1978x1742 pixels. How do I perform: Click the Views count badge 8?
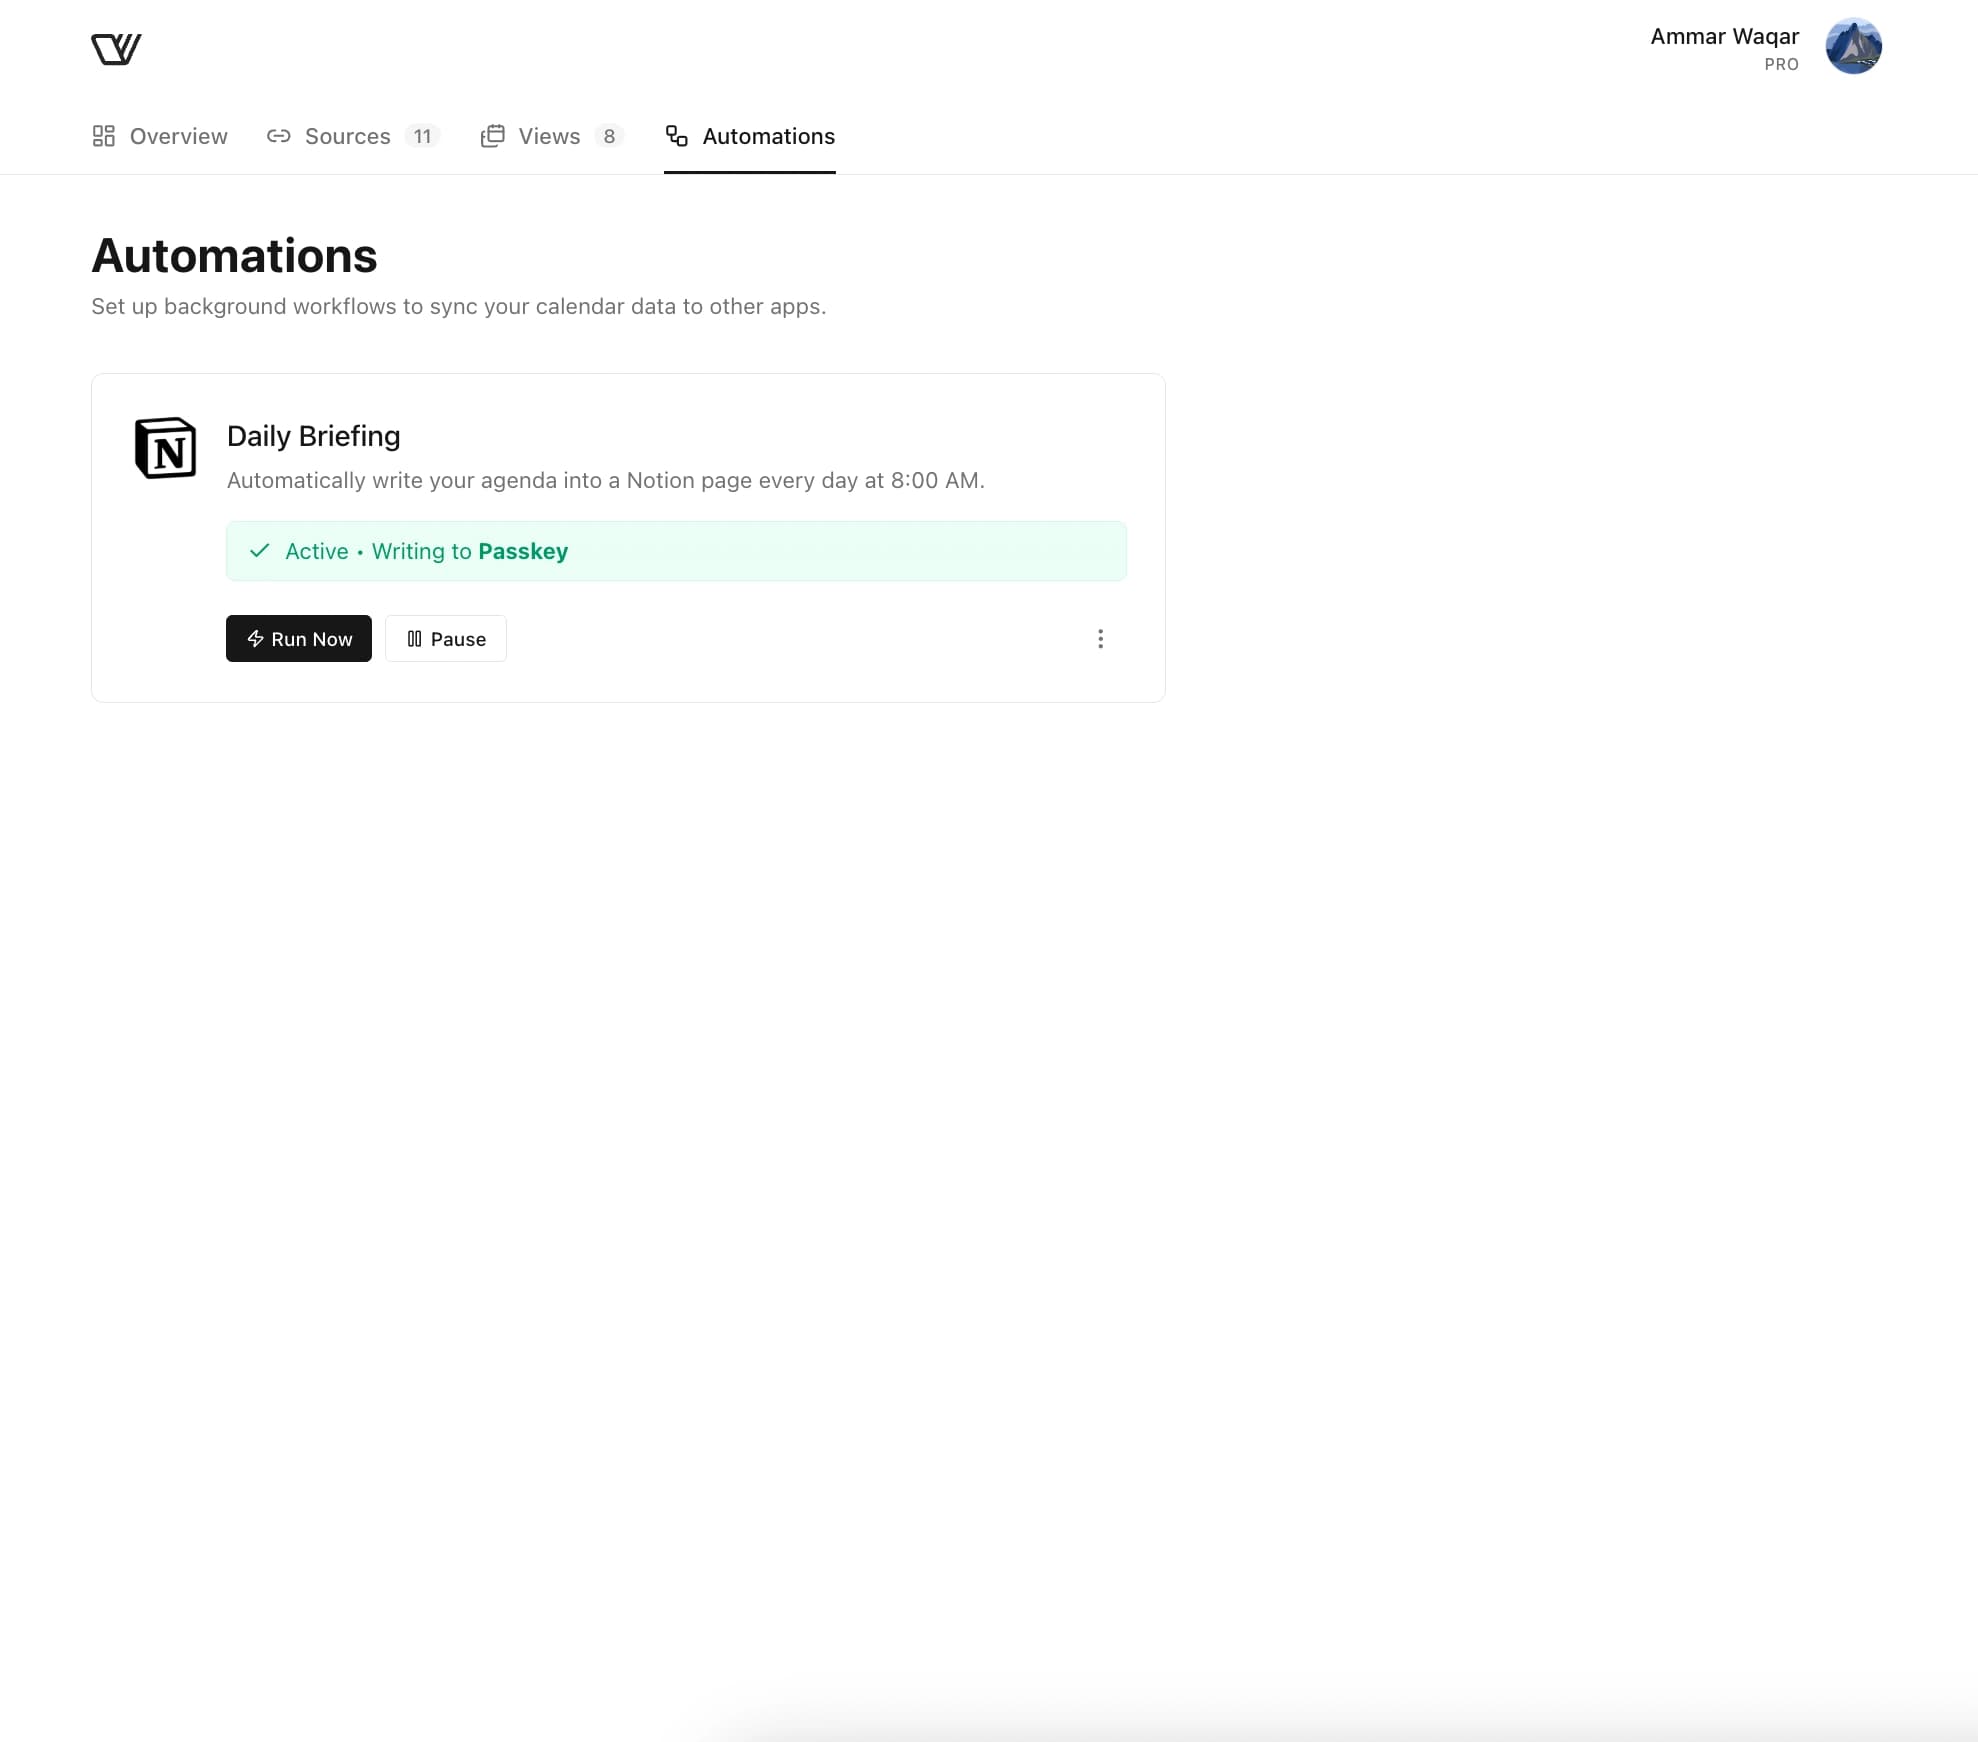click(x=609, y=136)
